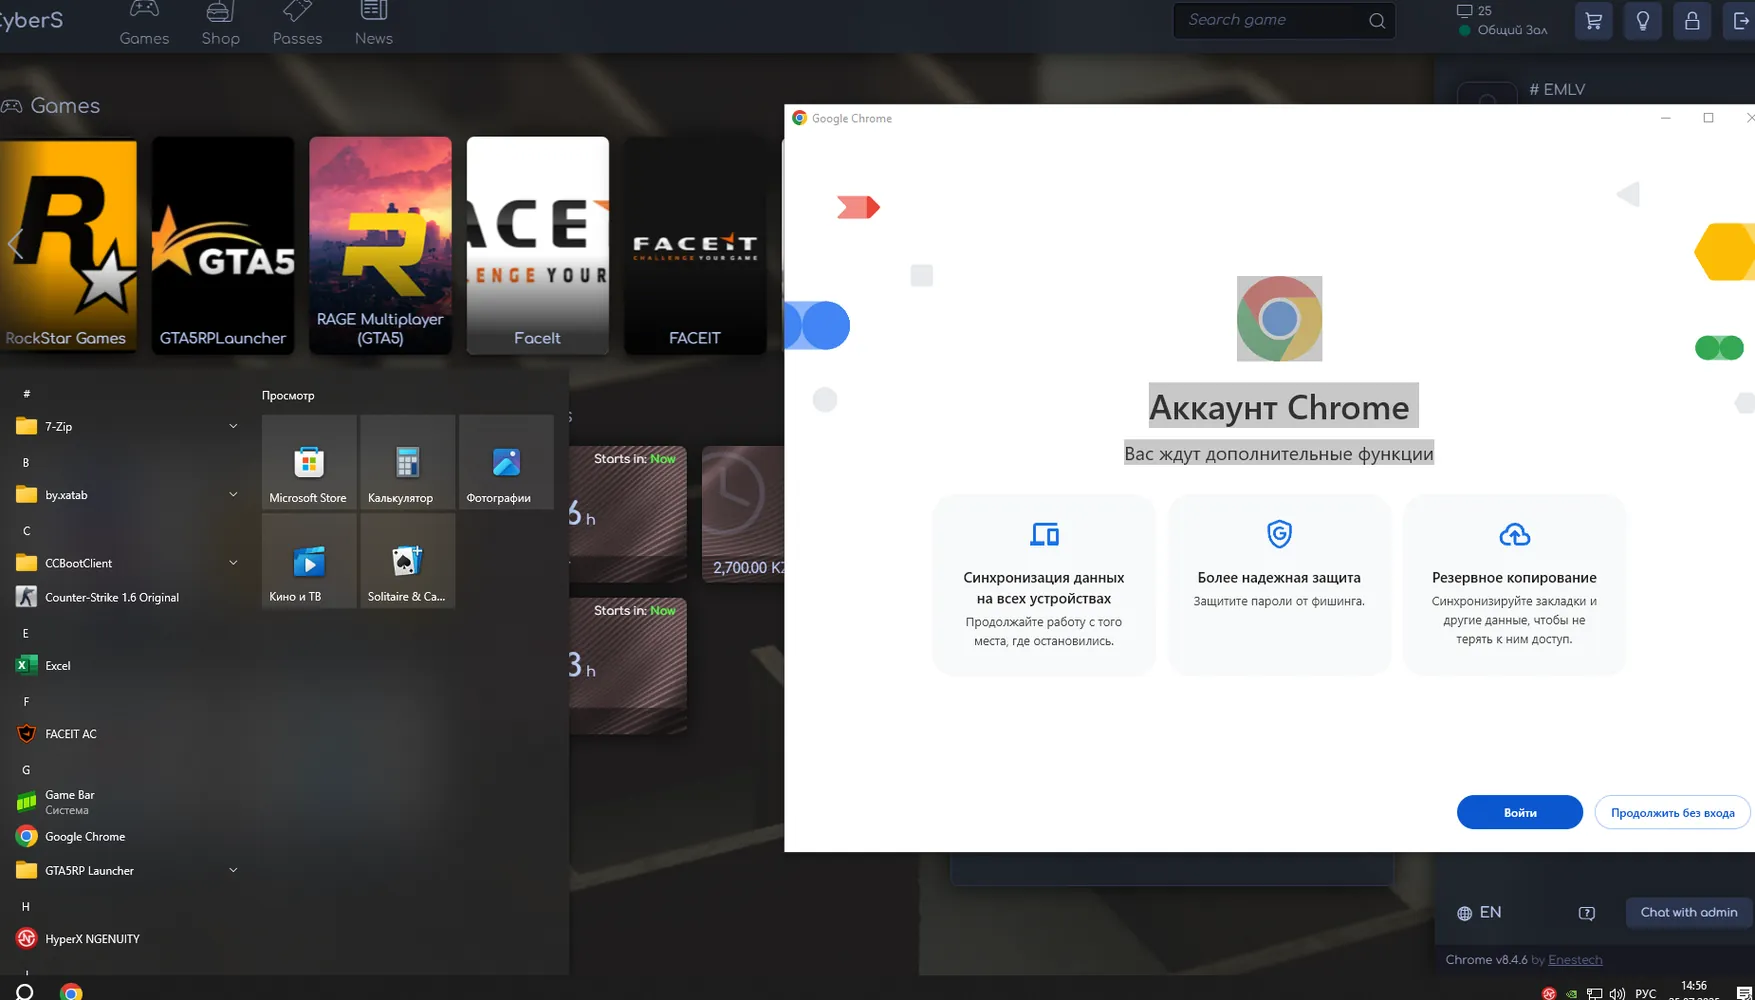The width and height of the screenshot is (1755, 1000).
Task: Open the shopping cart icon
Action: click(1594, 20)
